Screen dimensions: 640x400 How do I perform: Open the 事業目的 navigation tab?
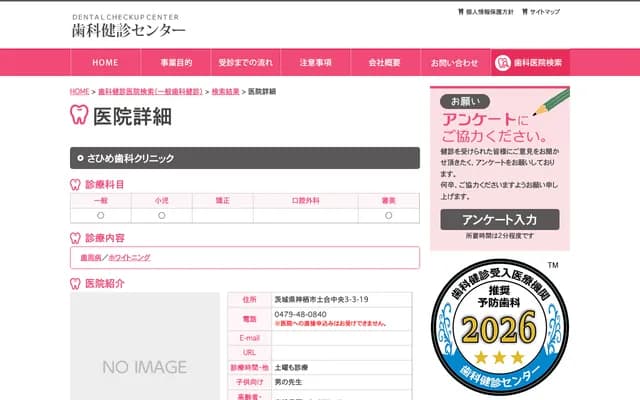[175, 63]
